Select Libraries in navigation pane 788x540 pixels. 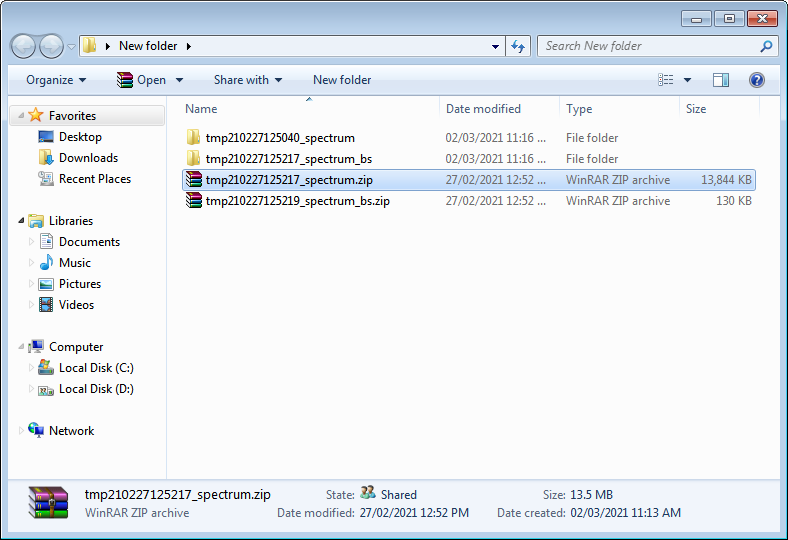71,221
